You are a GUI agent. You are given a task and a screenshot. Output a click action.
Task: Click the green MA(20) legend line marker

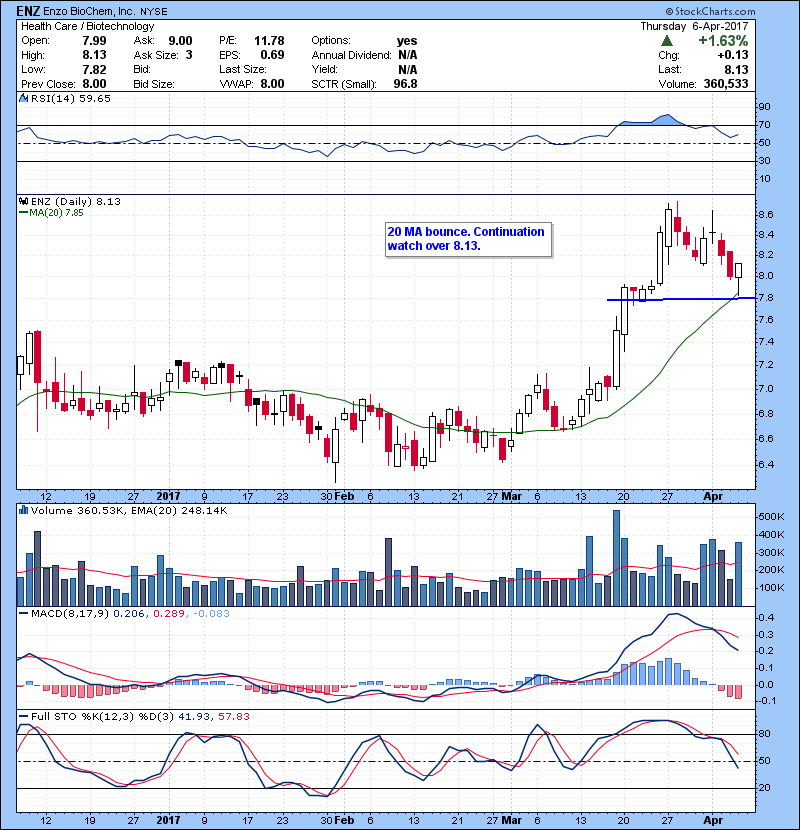pyautogui.click(x=23, y=213)
